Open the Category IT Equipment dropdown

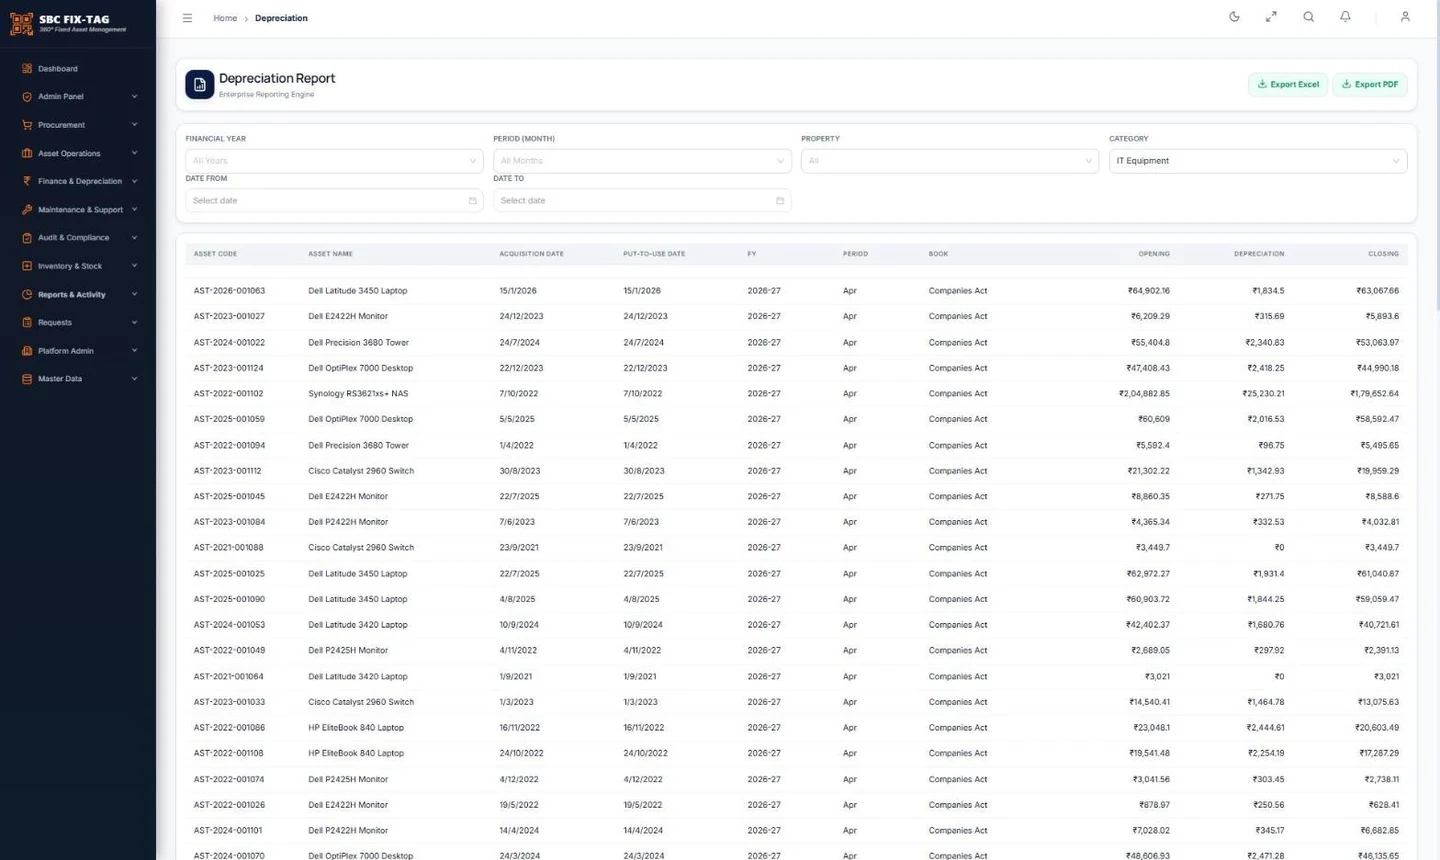pos(1258,161)
